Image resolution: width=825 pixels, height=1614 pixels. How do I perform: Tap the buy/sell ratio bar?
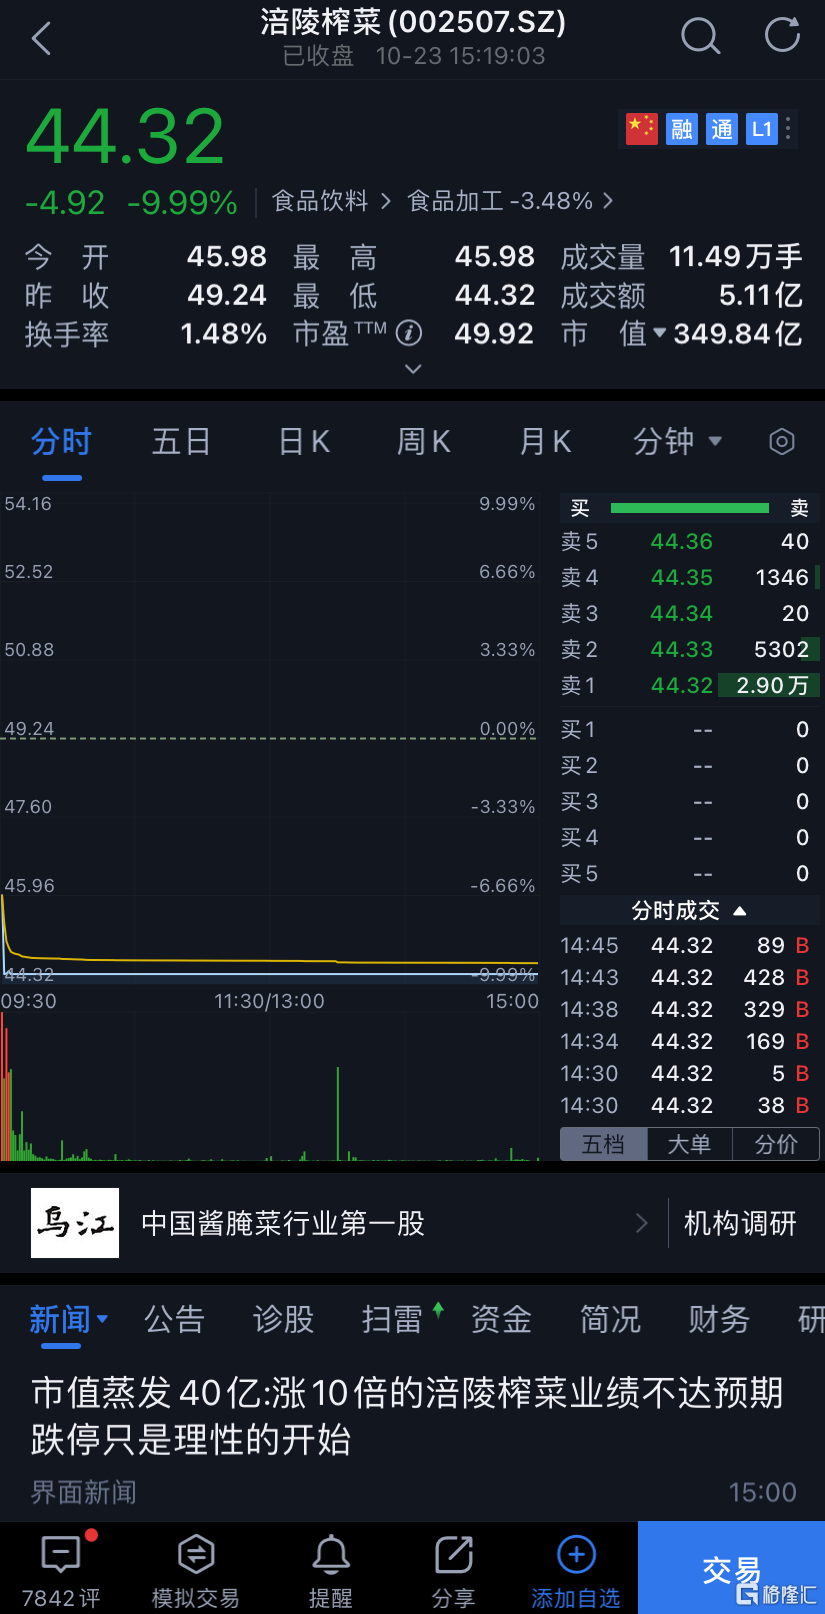[690, 508]
